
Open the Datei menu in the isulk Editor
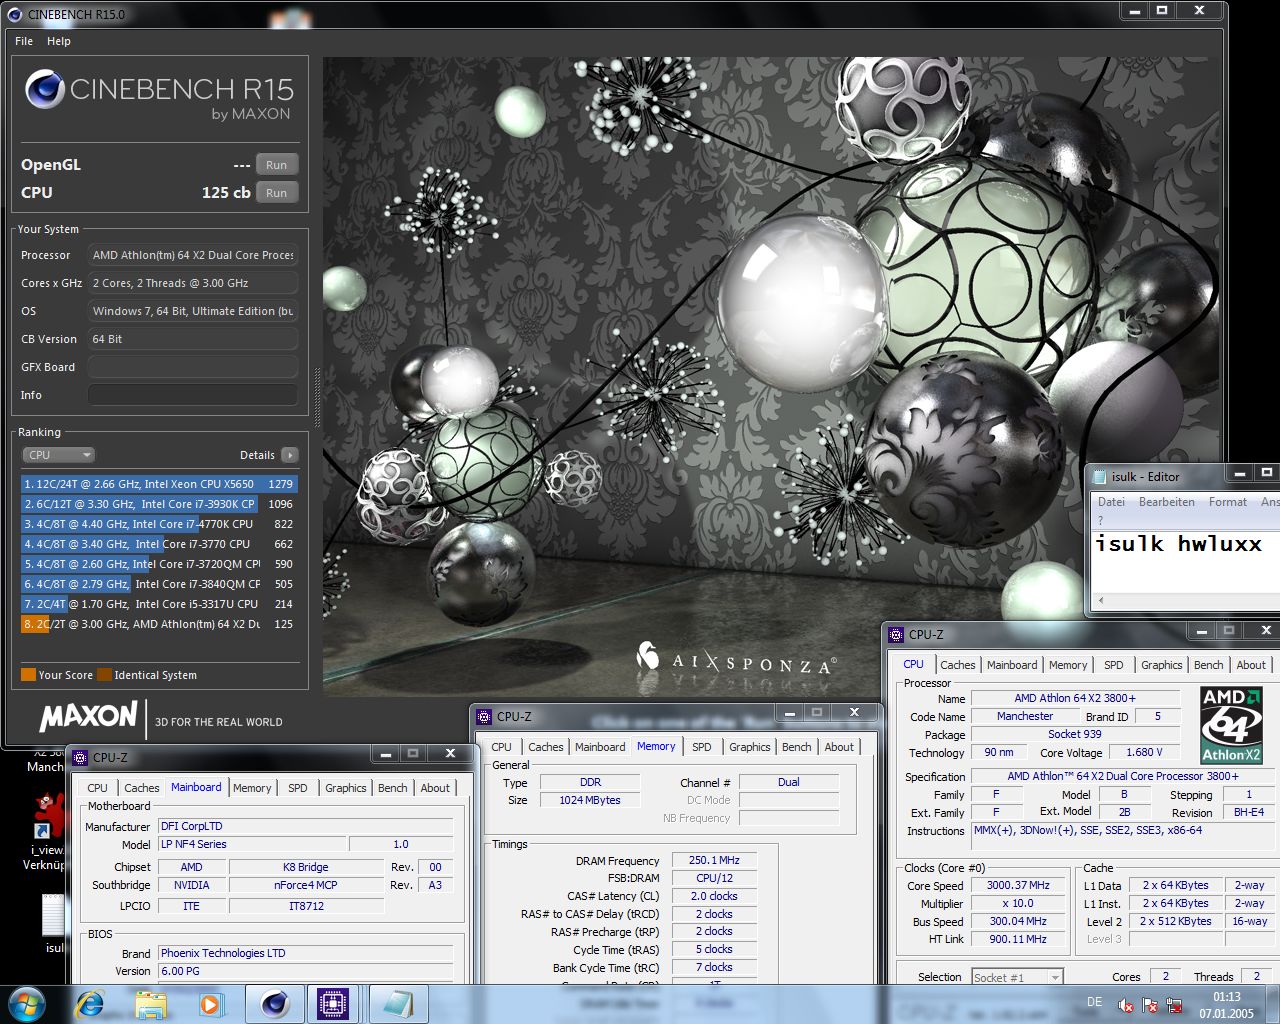(1111, 502)
